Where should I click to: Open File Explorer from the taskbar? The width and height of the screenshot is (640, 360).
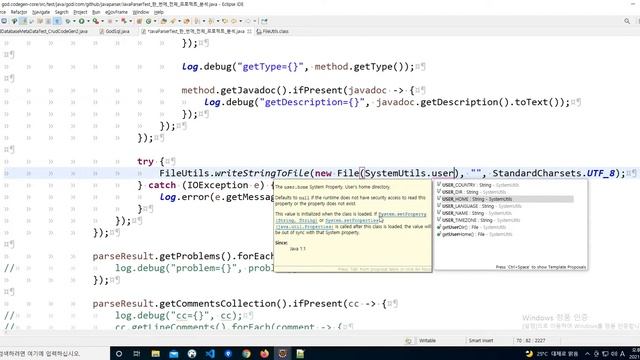(x=156, y=353)
